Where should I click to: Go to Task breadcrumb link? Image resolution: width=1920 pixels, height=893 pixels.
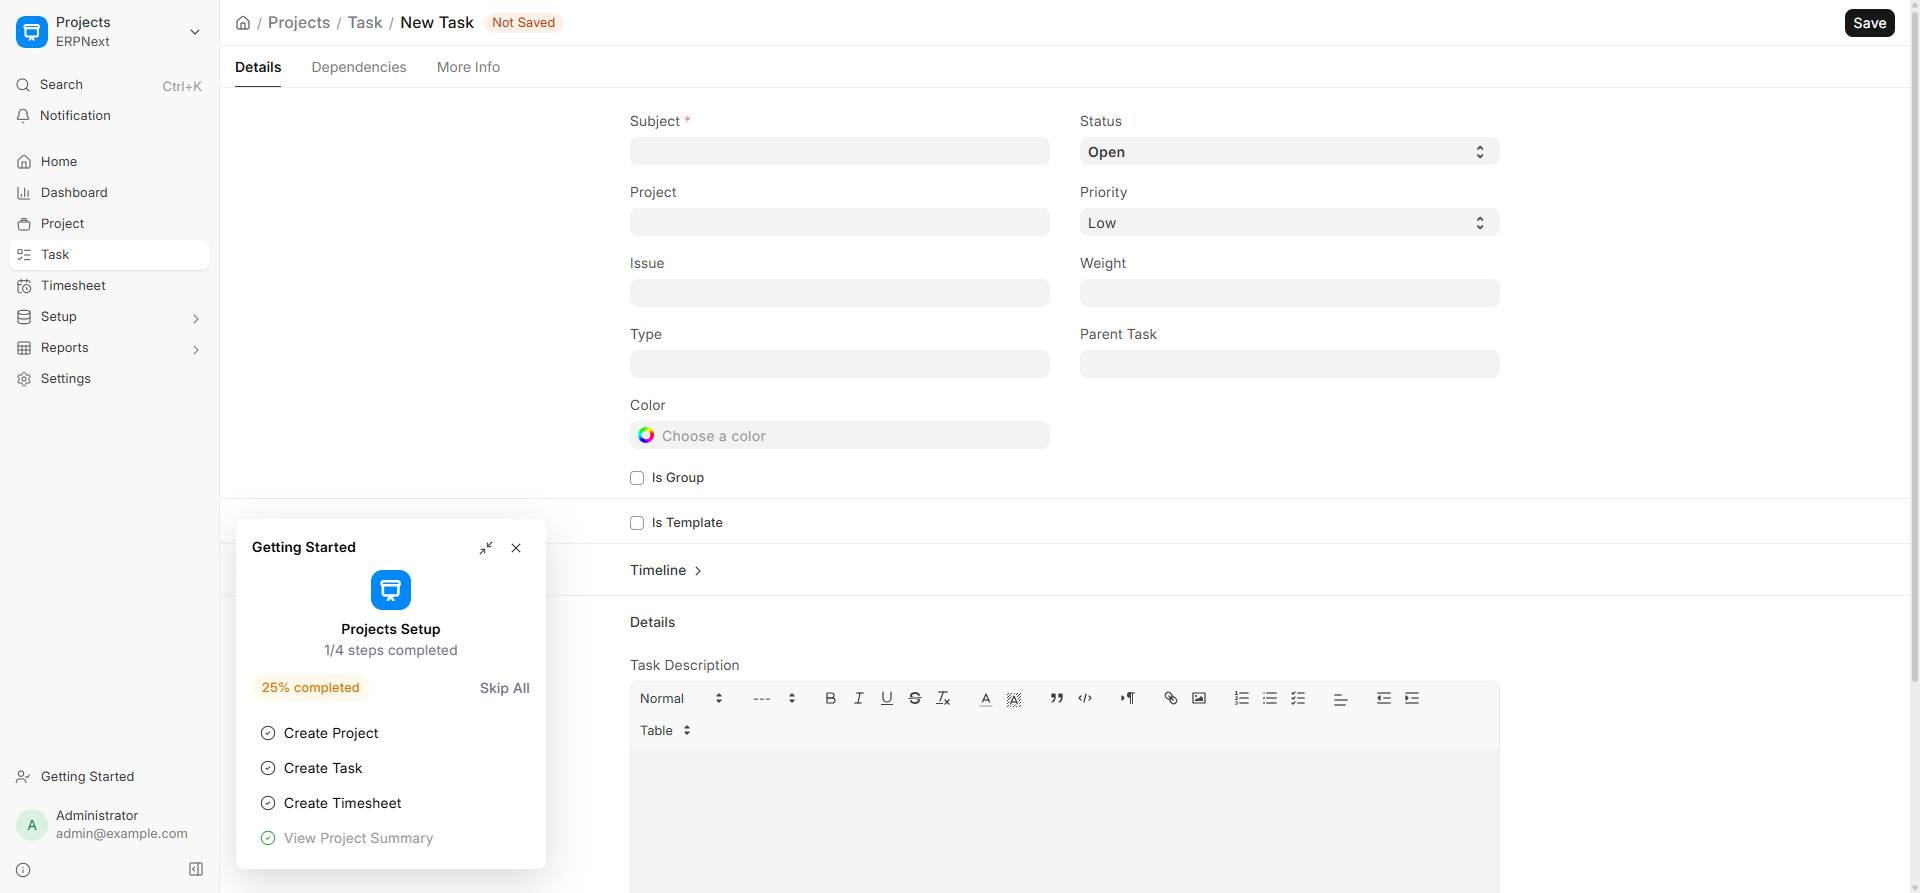(365, 23)
